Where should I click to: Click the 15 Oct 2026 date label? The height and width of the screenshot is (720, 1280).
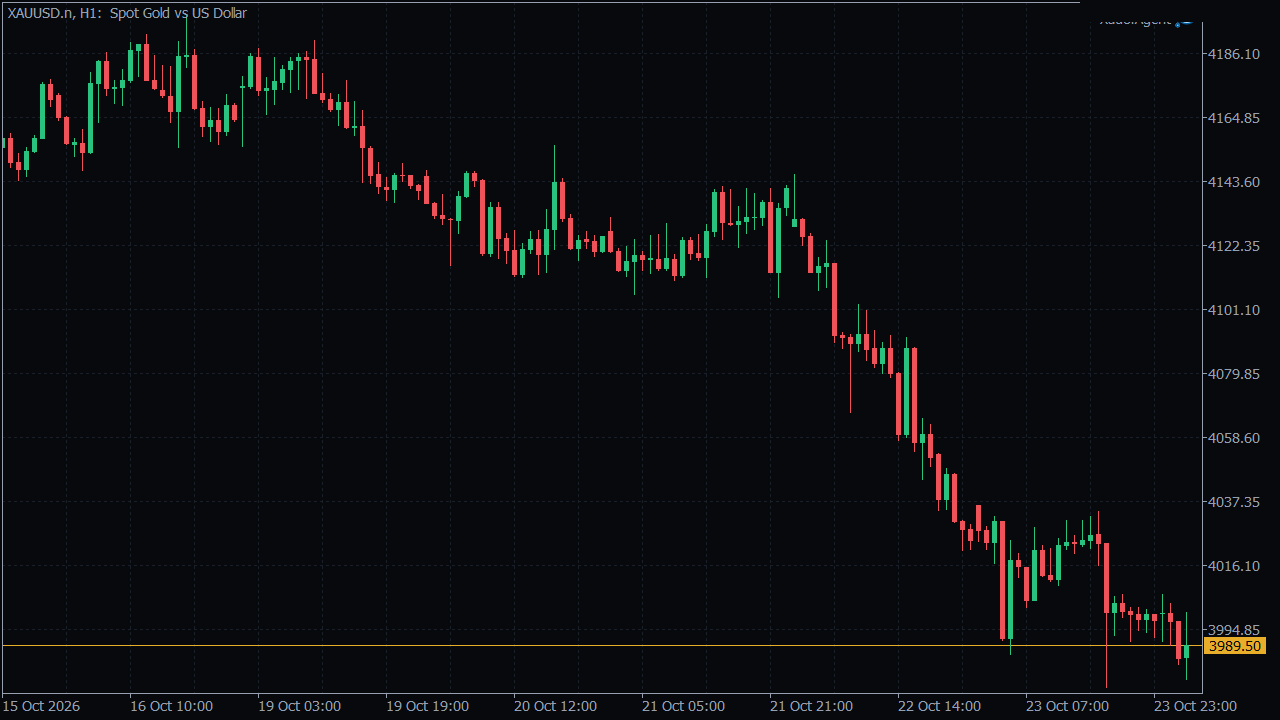pos(43,706)
